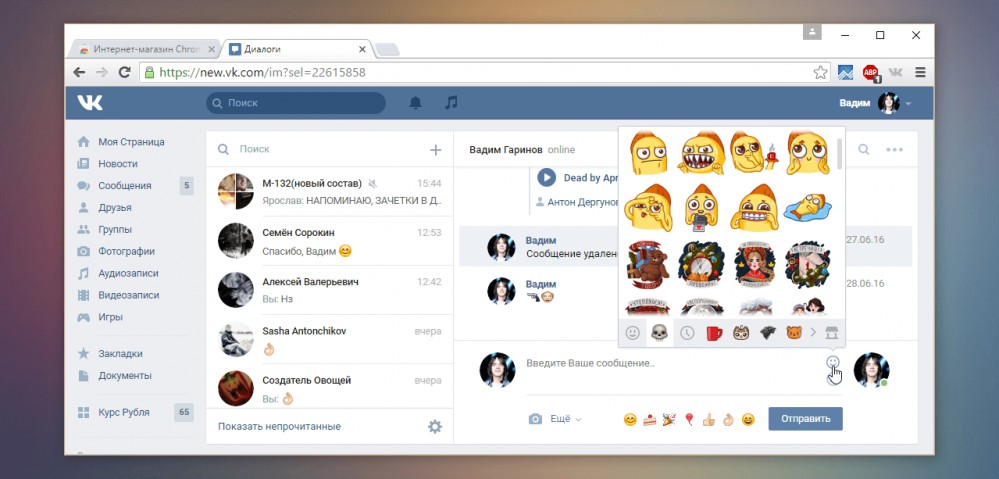Select red mug sticker pack tab

[714, 332]
